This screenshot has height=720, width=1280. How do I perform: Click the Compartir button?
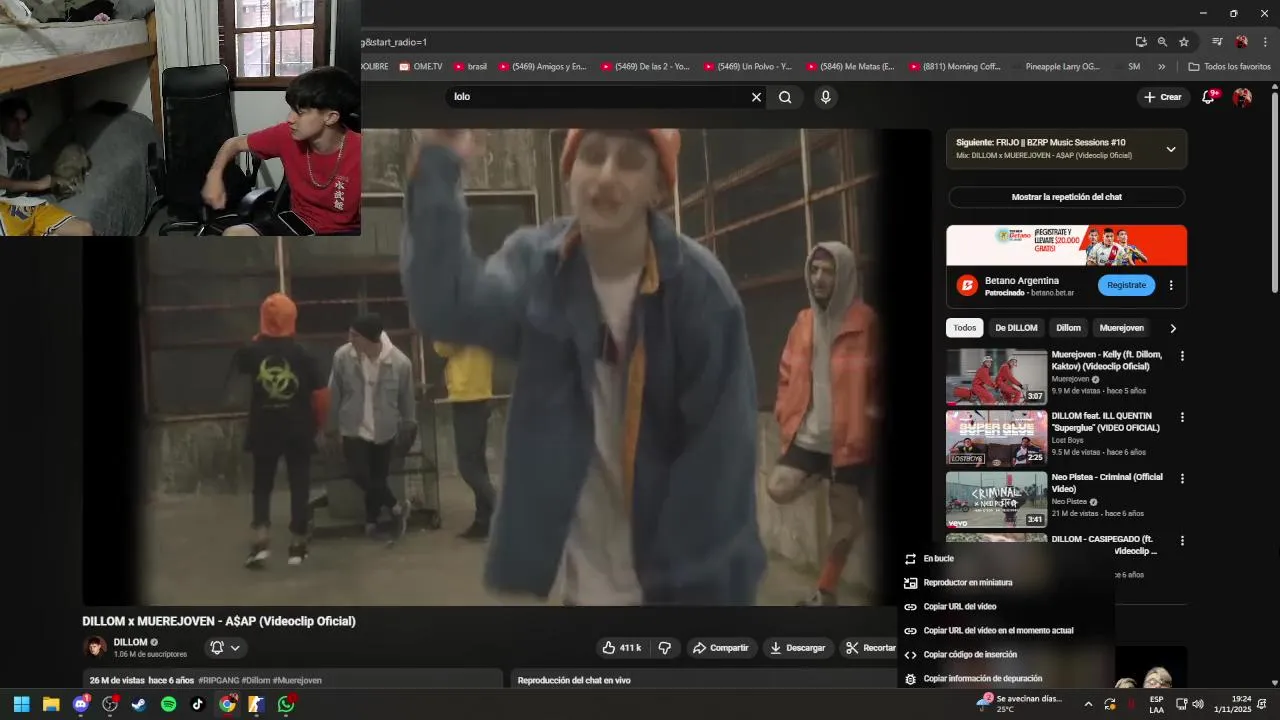(720, 648)
